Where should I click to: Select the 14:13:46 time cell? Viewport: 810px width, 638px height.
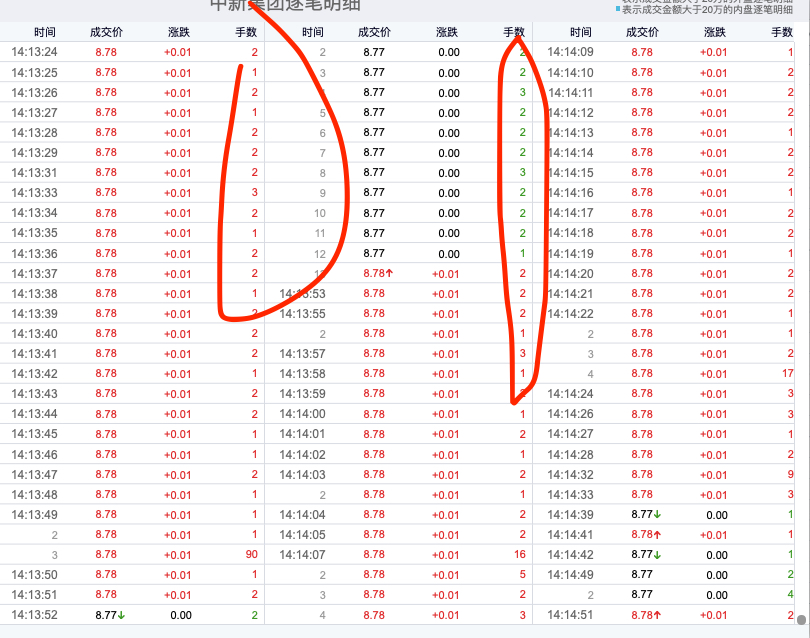[x=34, y=455]
